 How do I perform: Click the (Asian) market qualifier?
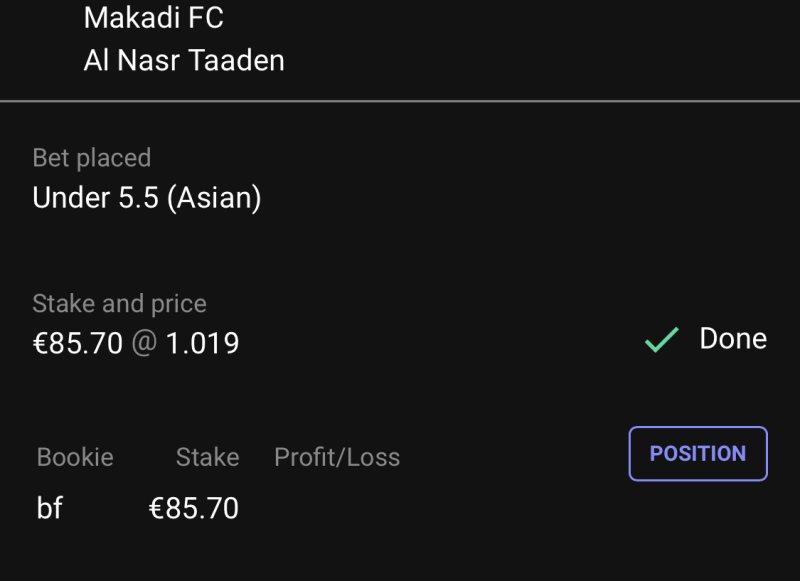click(x=214, y=198)
